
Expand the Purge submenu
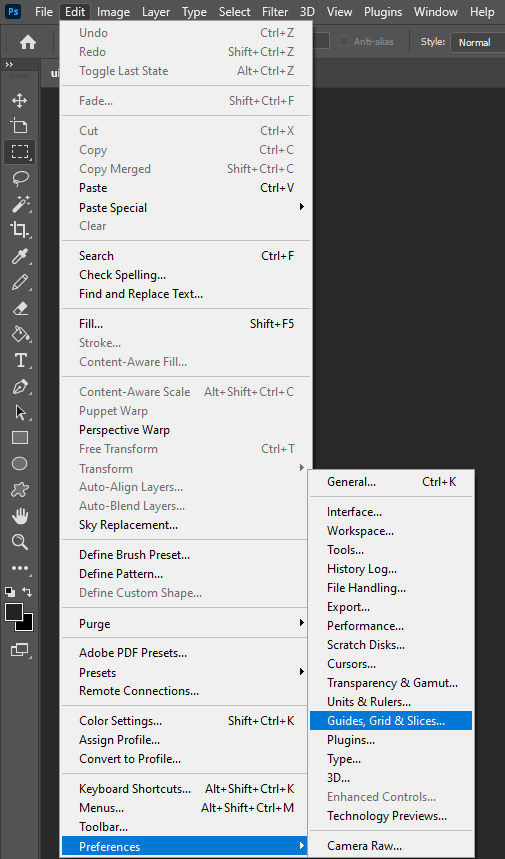tap(186, 624)
